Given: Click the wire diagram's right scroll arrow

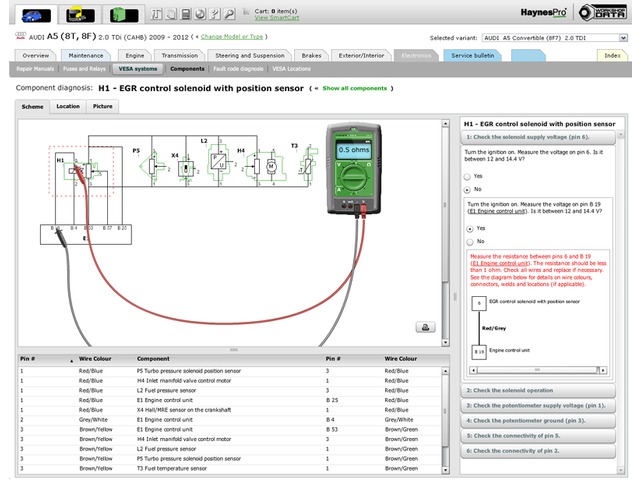Looking at the screenshot, I should click(603, 371).
